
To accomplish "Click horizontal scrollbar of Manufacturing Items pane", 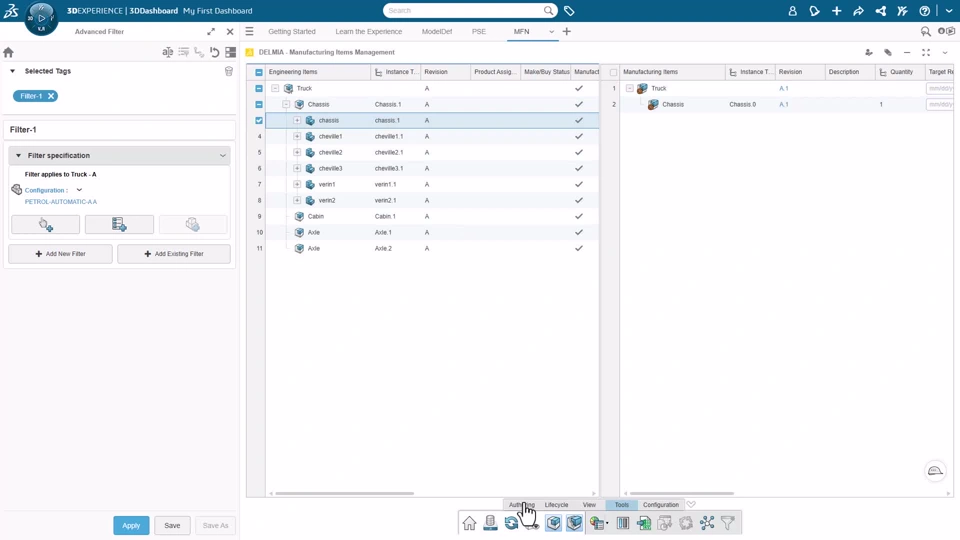I will [x=681, y=493].
